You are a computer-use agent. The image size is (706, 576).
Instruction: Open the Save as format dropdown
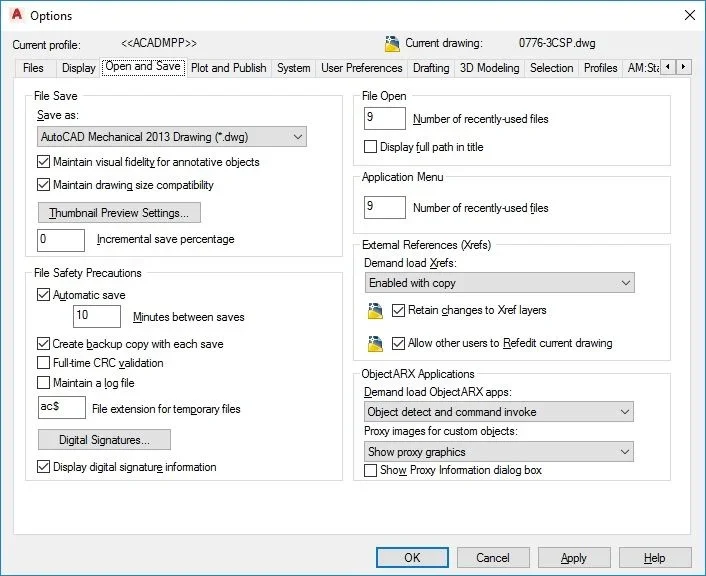pos(172,137)
